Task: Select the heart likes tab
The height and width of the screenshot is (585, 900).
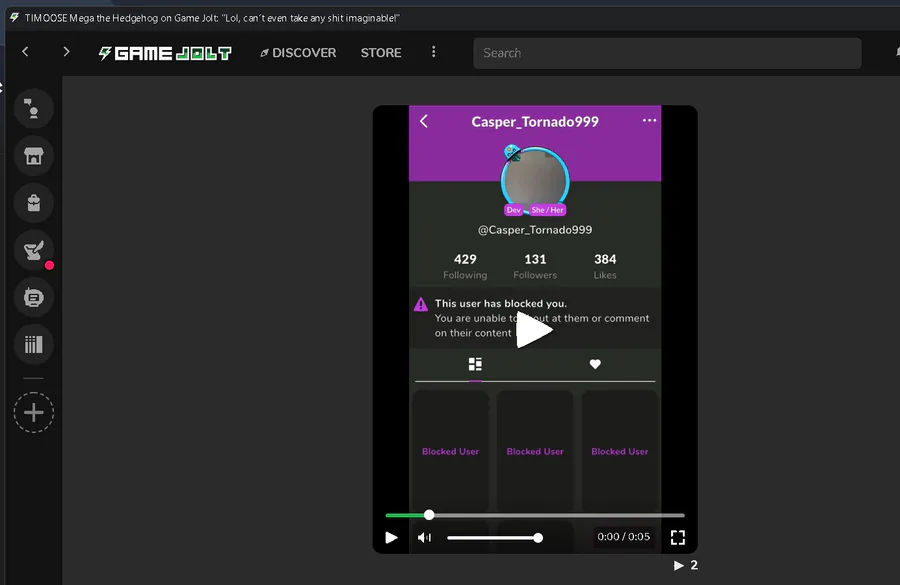Action: point(595,364)
